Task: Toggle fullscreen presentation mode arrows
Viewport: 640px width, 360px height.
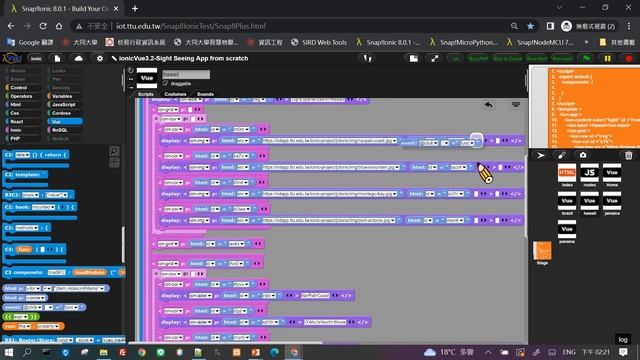Action: (x=435, y=58)
